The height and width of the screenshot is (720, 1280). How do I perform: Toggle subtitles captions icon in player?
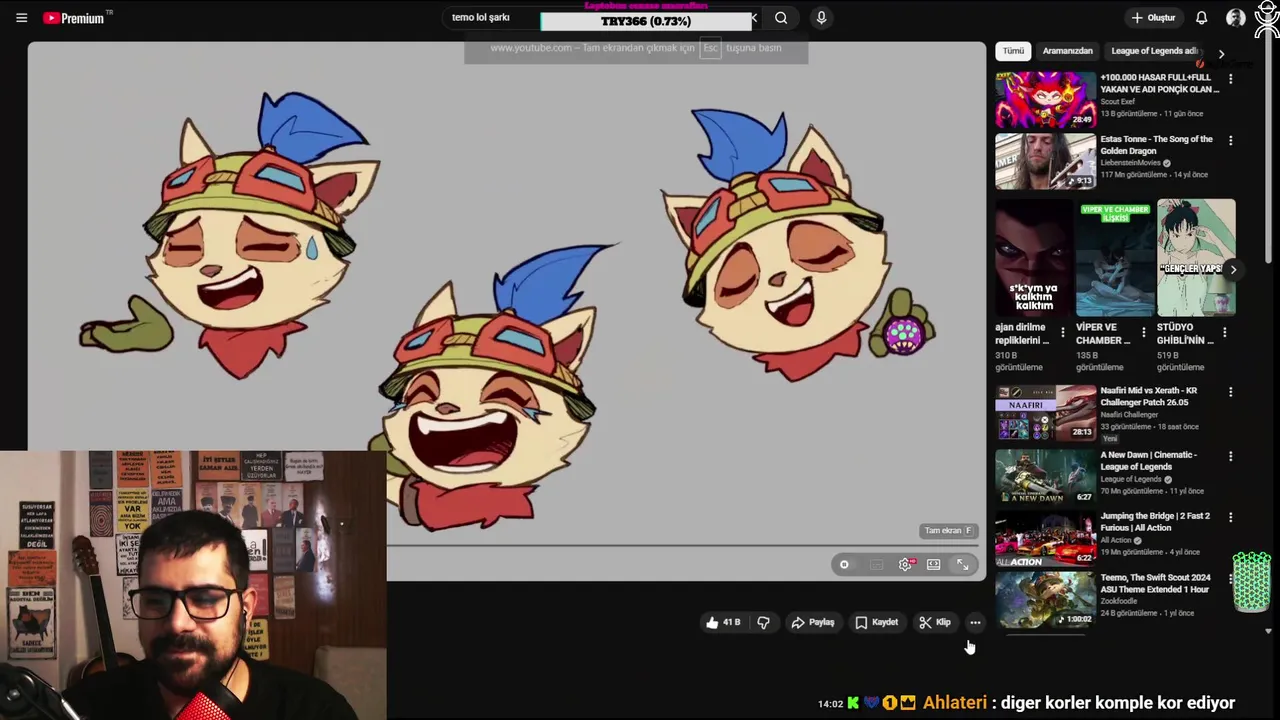(876, 565)
